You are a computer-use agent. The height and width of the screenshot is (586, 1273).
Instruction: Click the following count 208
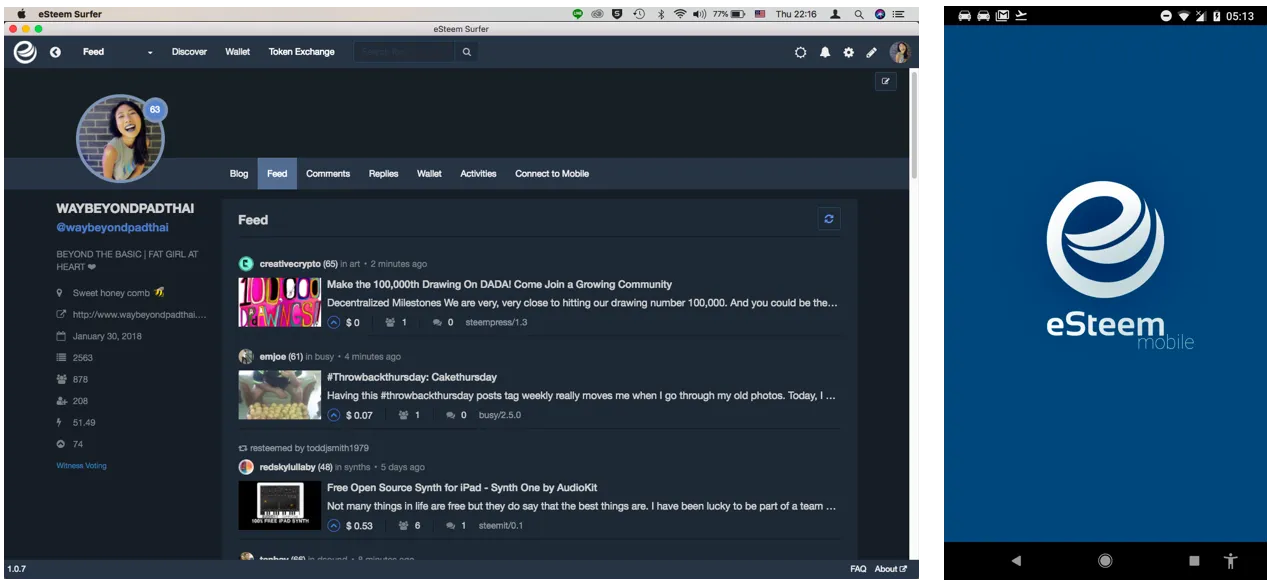point(80,401)
